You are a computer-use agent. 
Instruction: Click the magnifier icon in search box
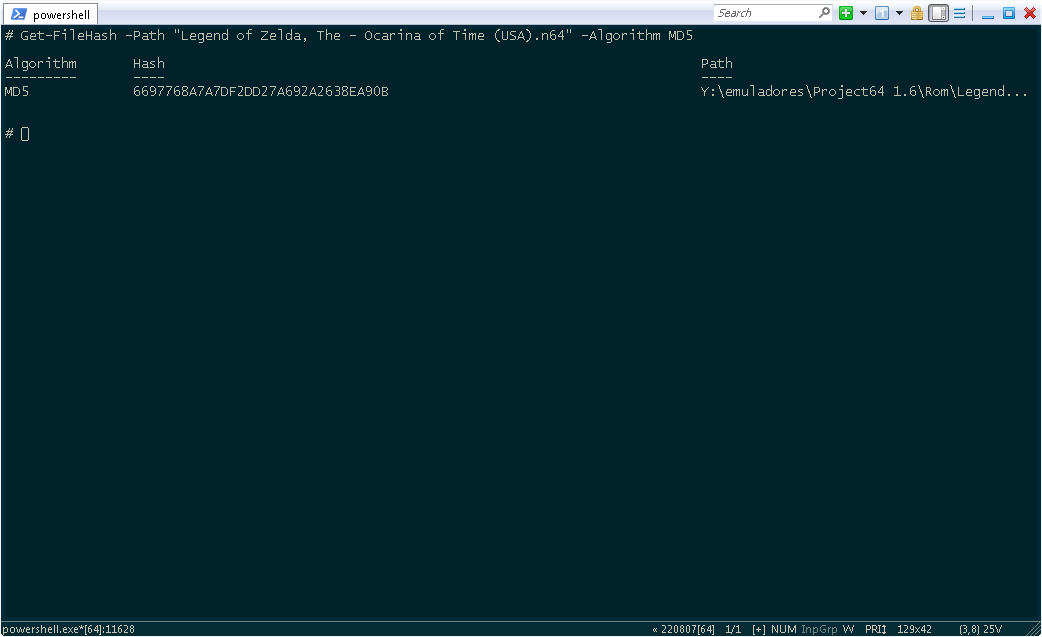(824, 13)
